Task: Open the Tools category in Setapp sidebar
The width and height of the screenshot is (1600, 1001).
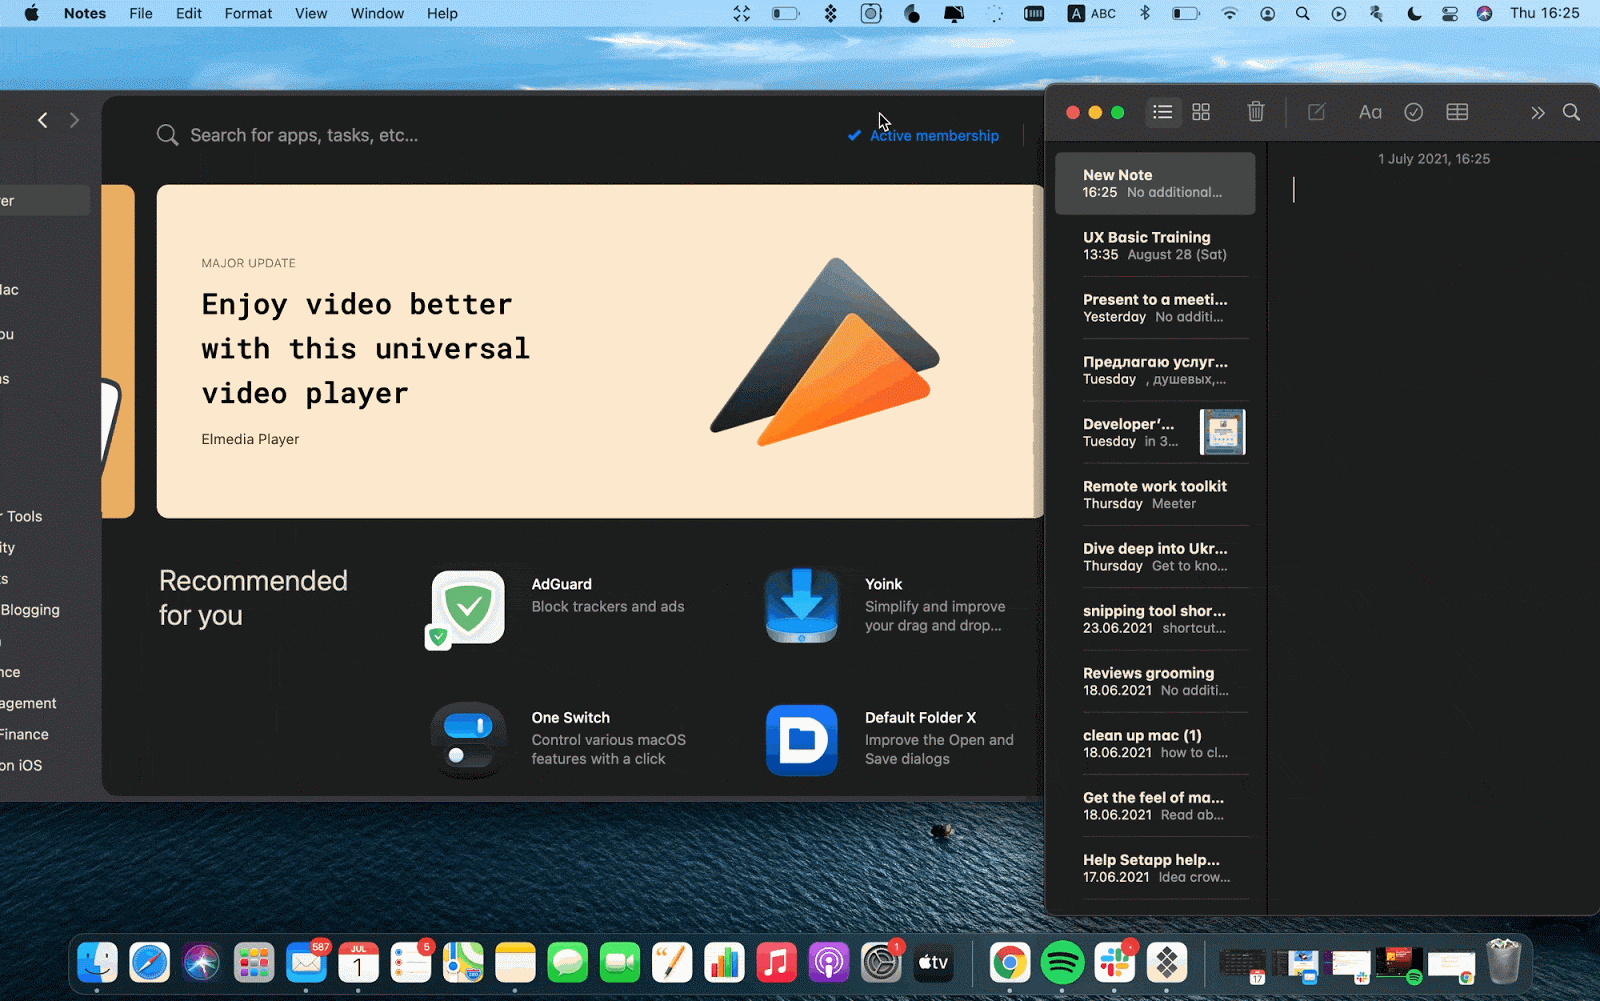Action: [22, 516]
